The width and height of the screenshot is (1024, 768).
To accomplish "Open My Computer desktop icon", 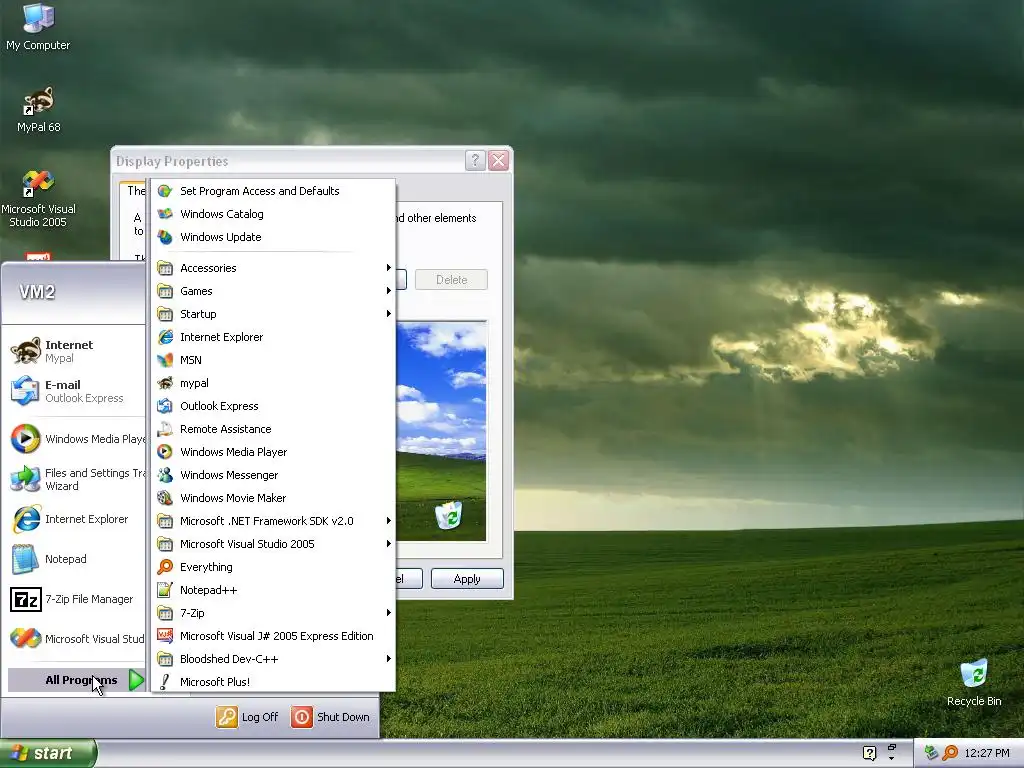I will tap(38, 27).
